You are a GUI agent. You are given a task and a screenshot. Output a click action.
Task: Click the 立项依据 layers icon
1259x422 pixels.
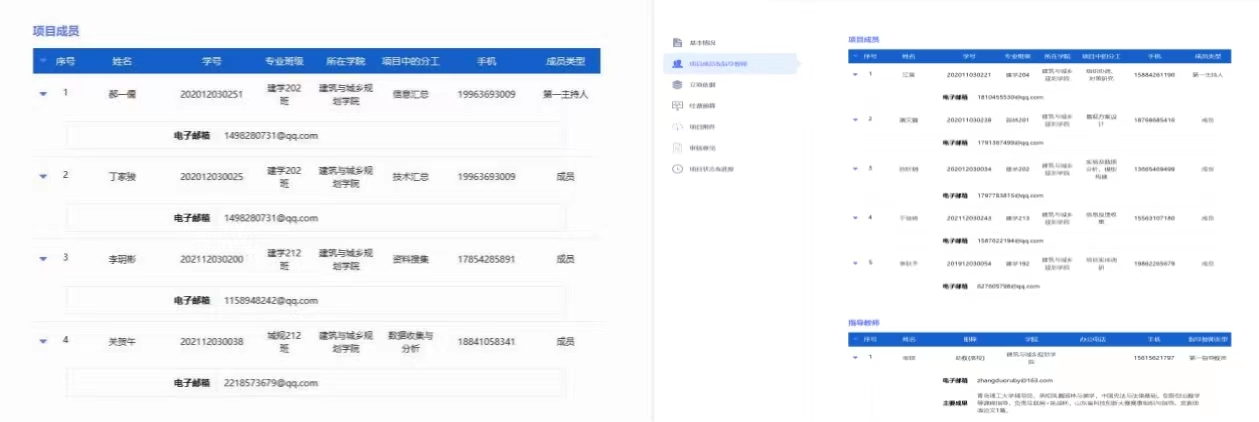tap(677, 85)
